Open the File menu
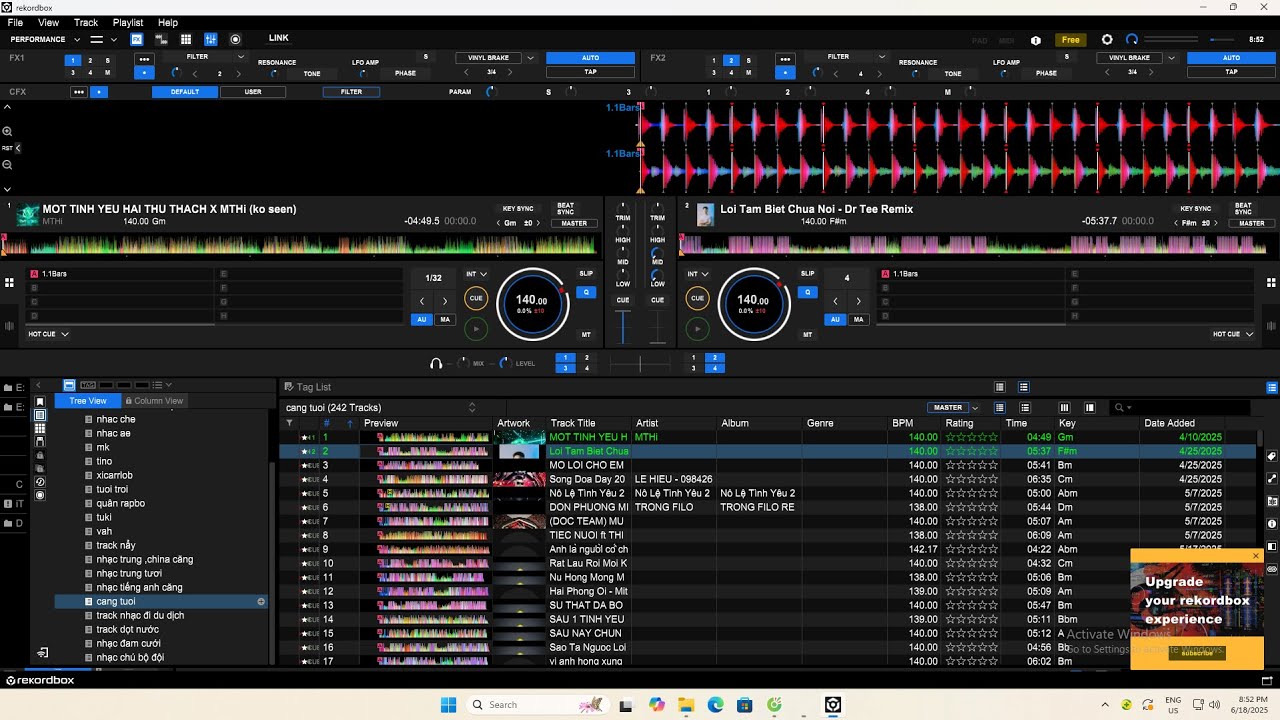 pyautogui.click(x=15, y=22)
